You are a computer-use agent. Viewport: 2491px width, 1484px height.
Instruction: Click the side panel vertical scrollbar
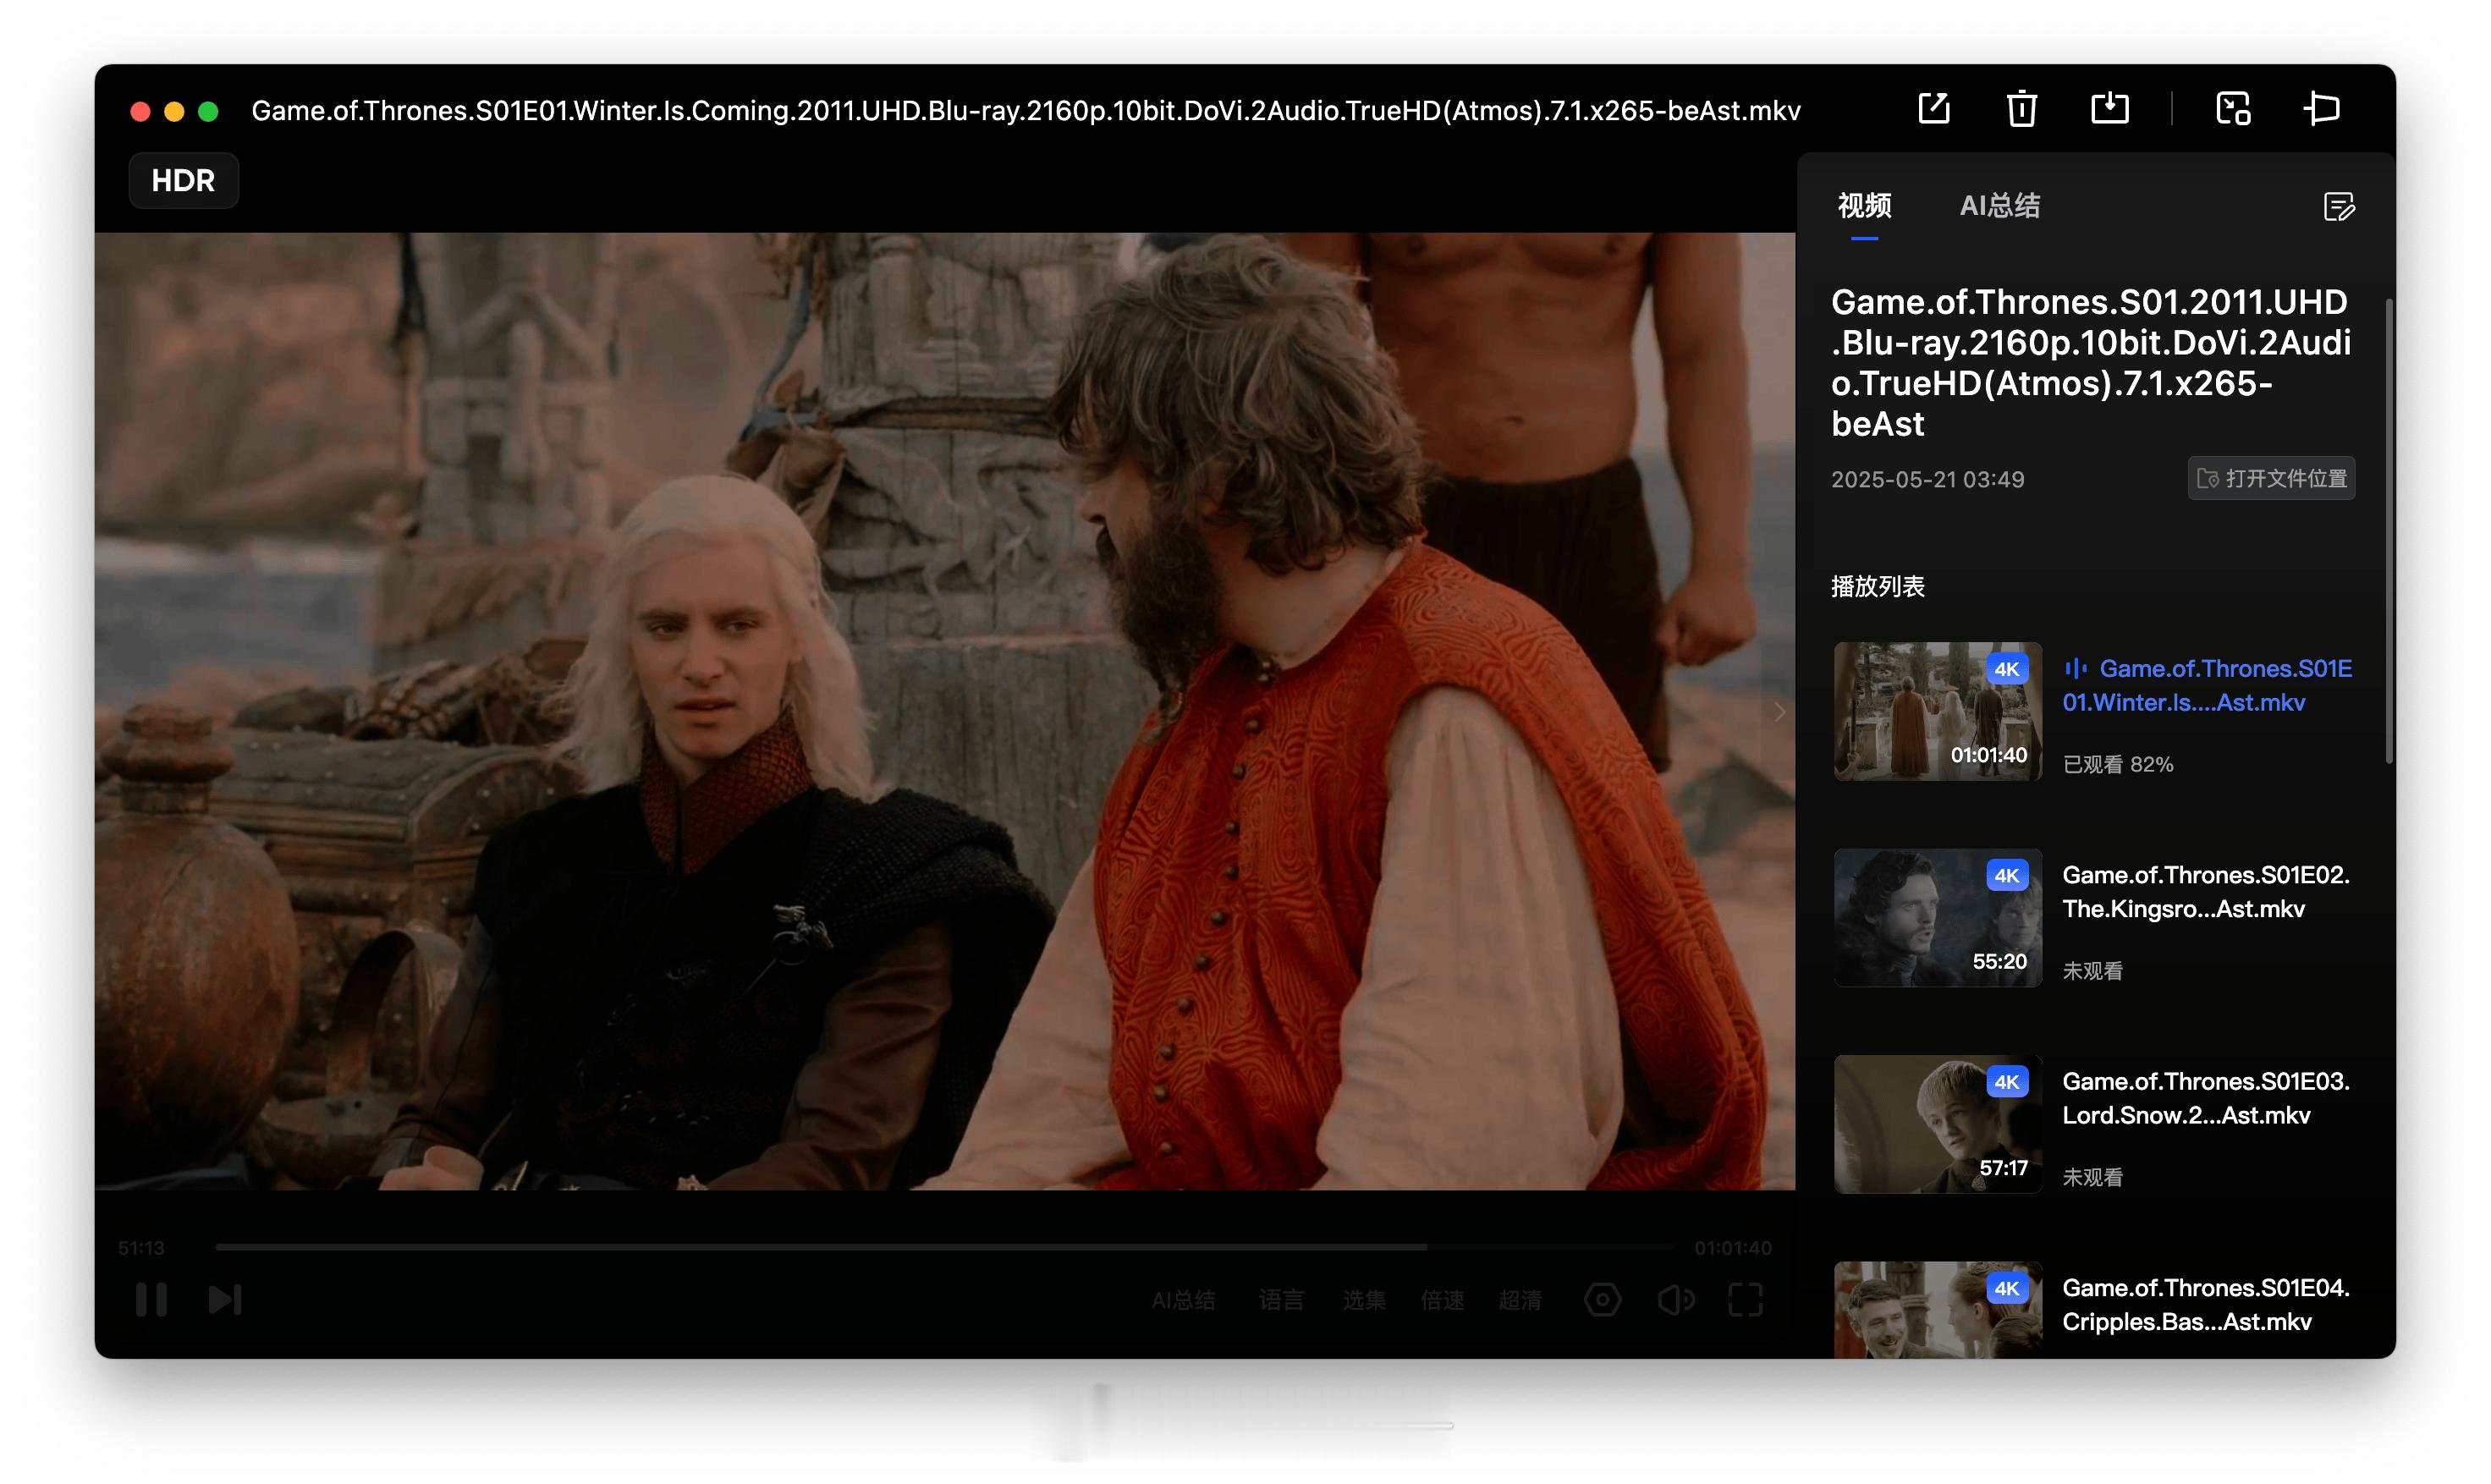click(2388, 531)
